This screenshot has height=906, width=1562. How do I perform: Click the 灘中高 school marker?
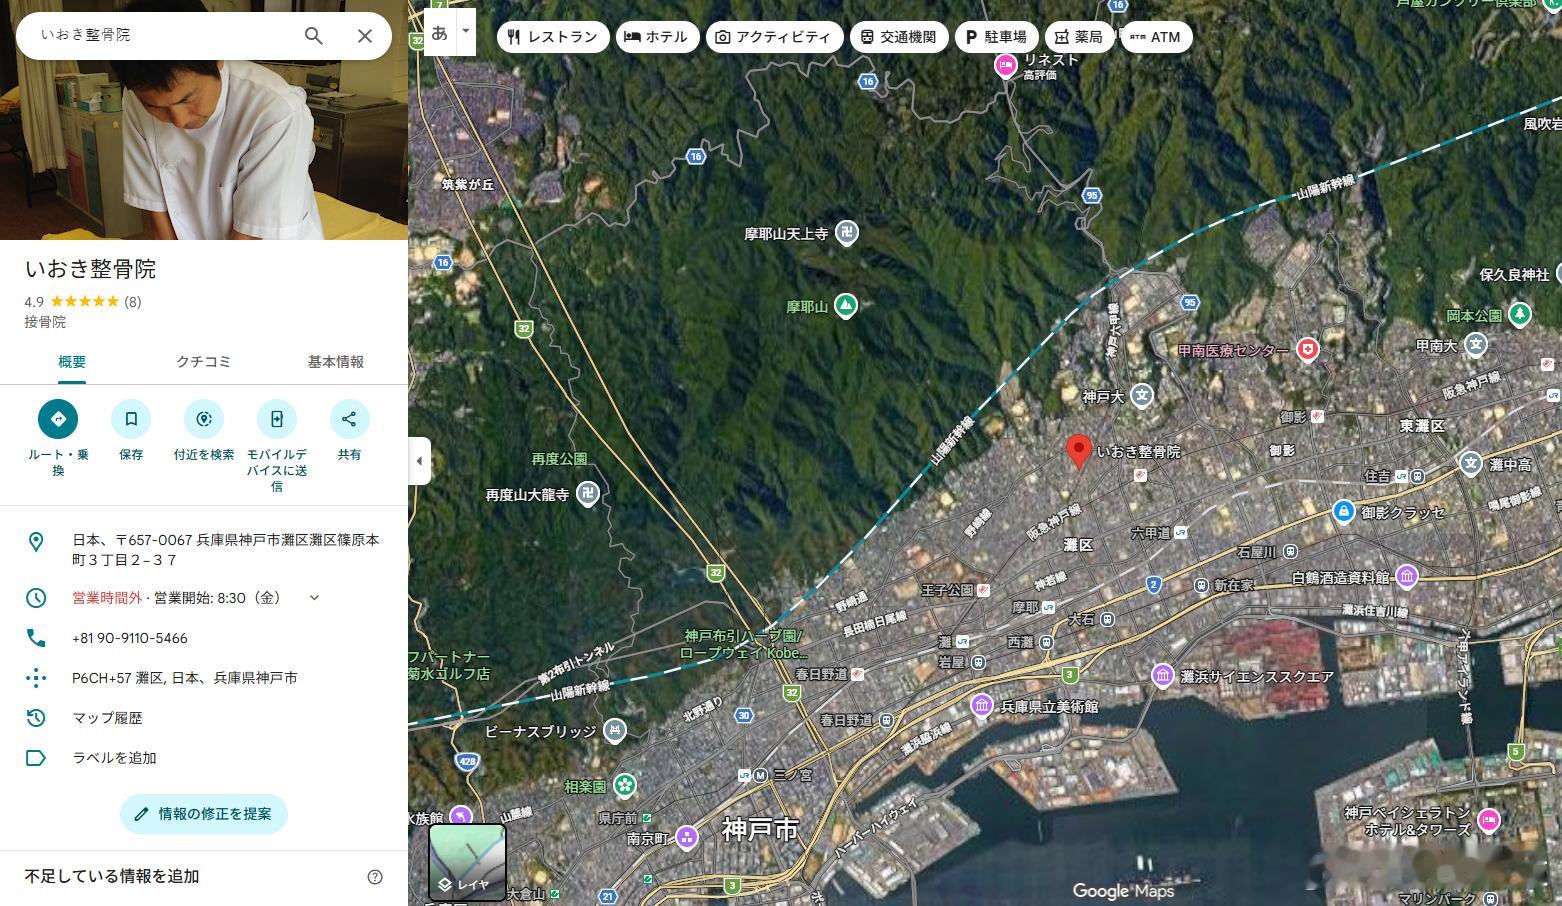1470,463
